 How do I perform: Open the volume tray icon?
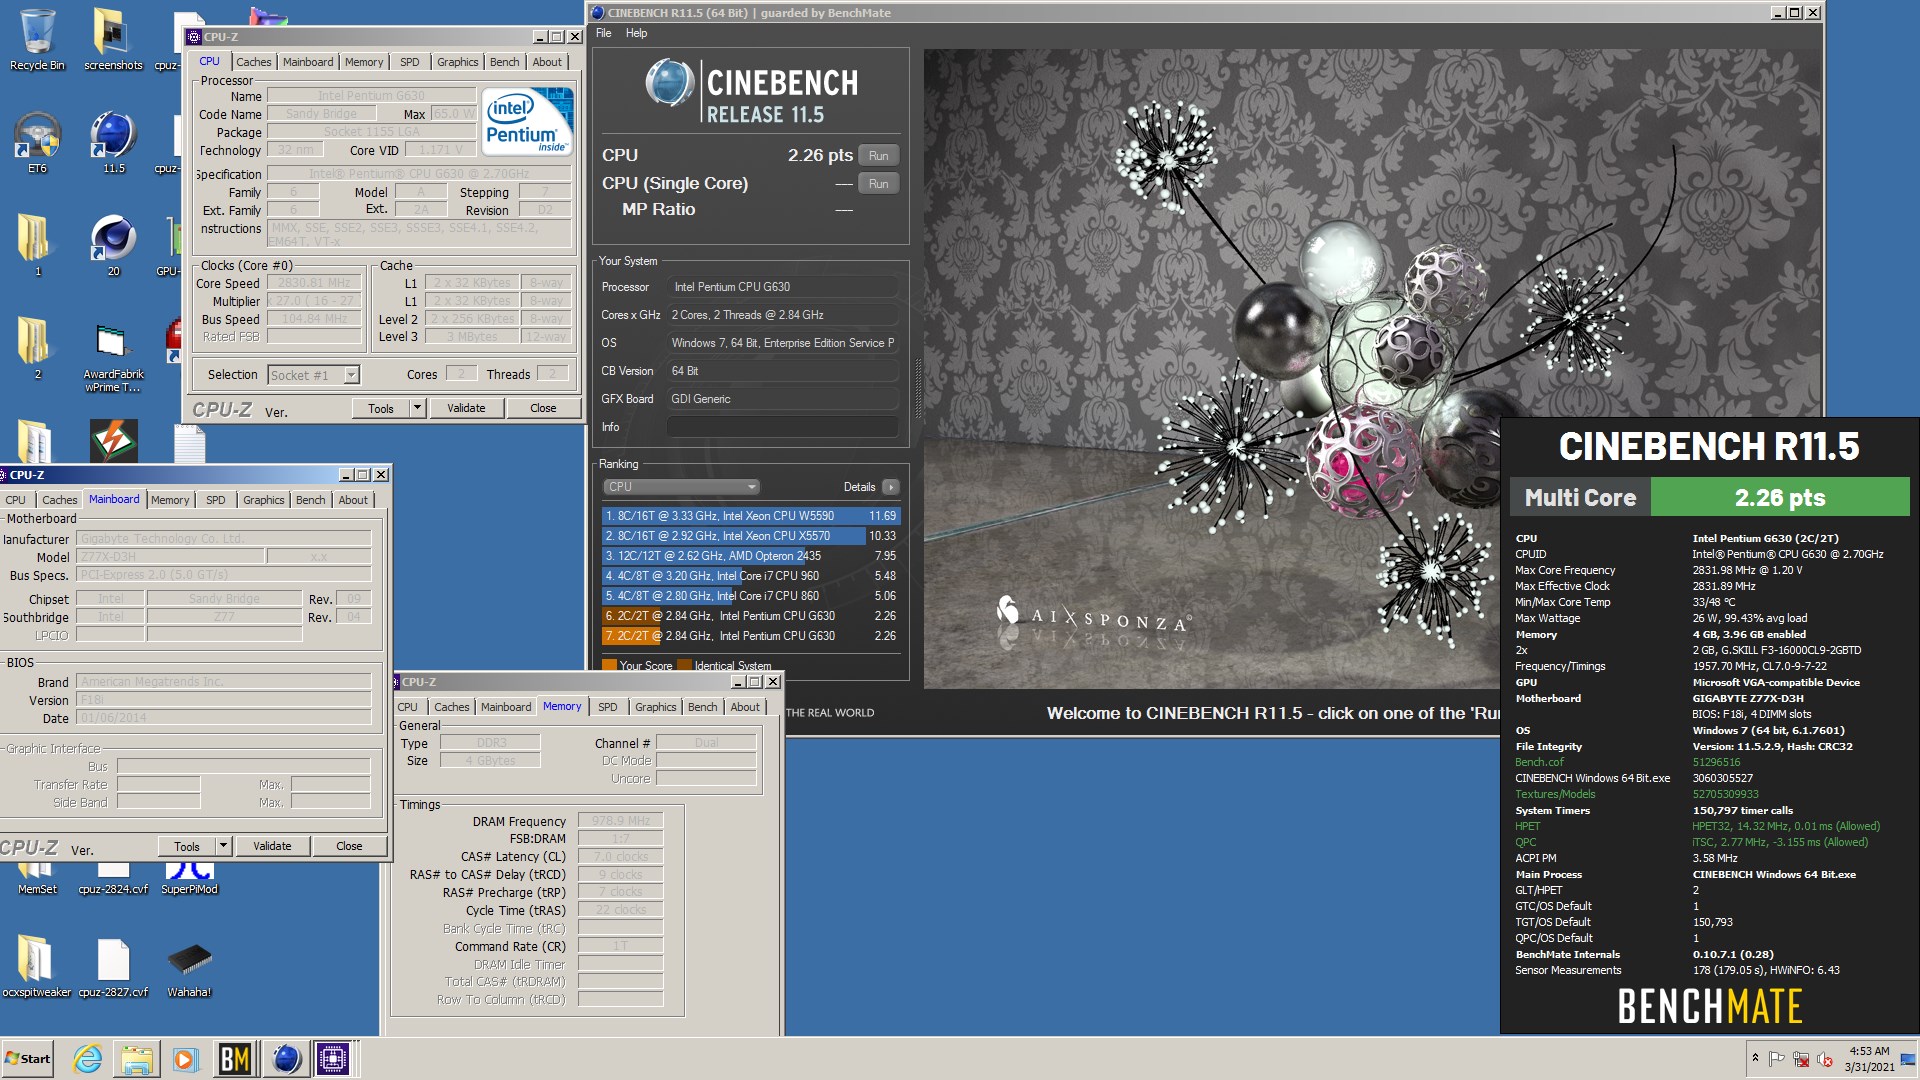1824,1059
